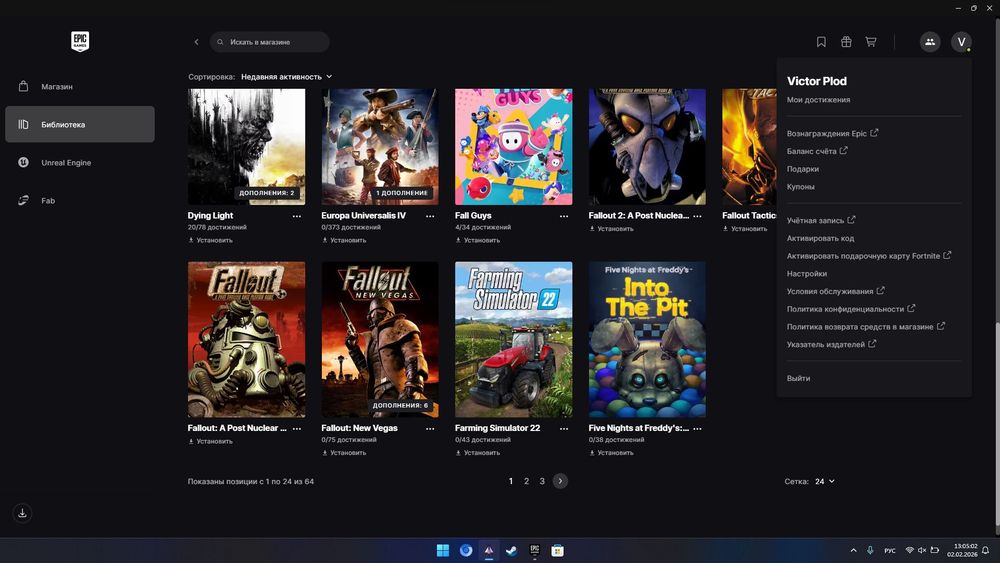This screenshot has width=1000, height=563.
Task: Install Dying Light via Установить
Action: click(210, 240)
